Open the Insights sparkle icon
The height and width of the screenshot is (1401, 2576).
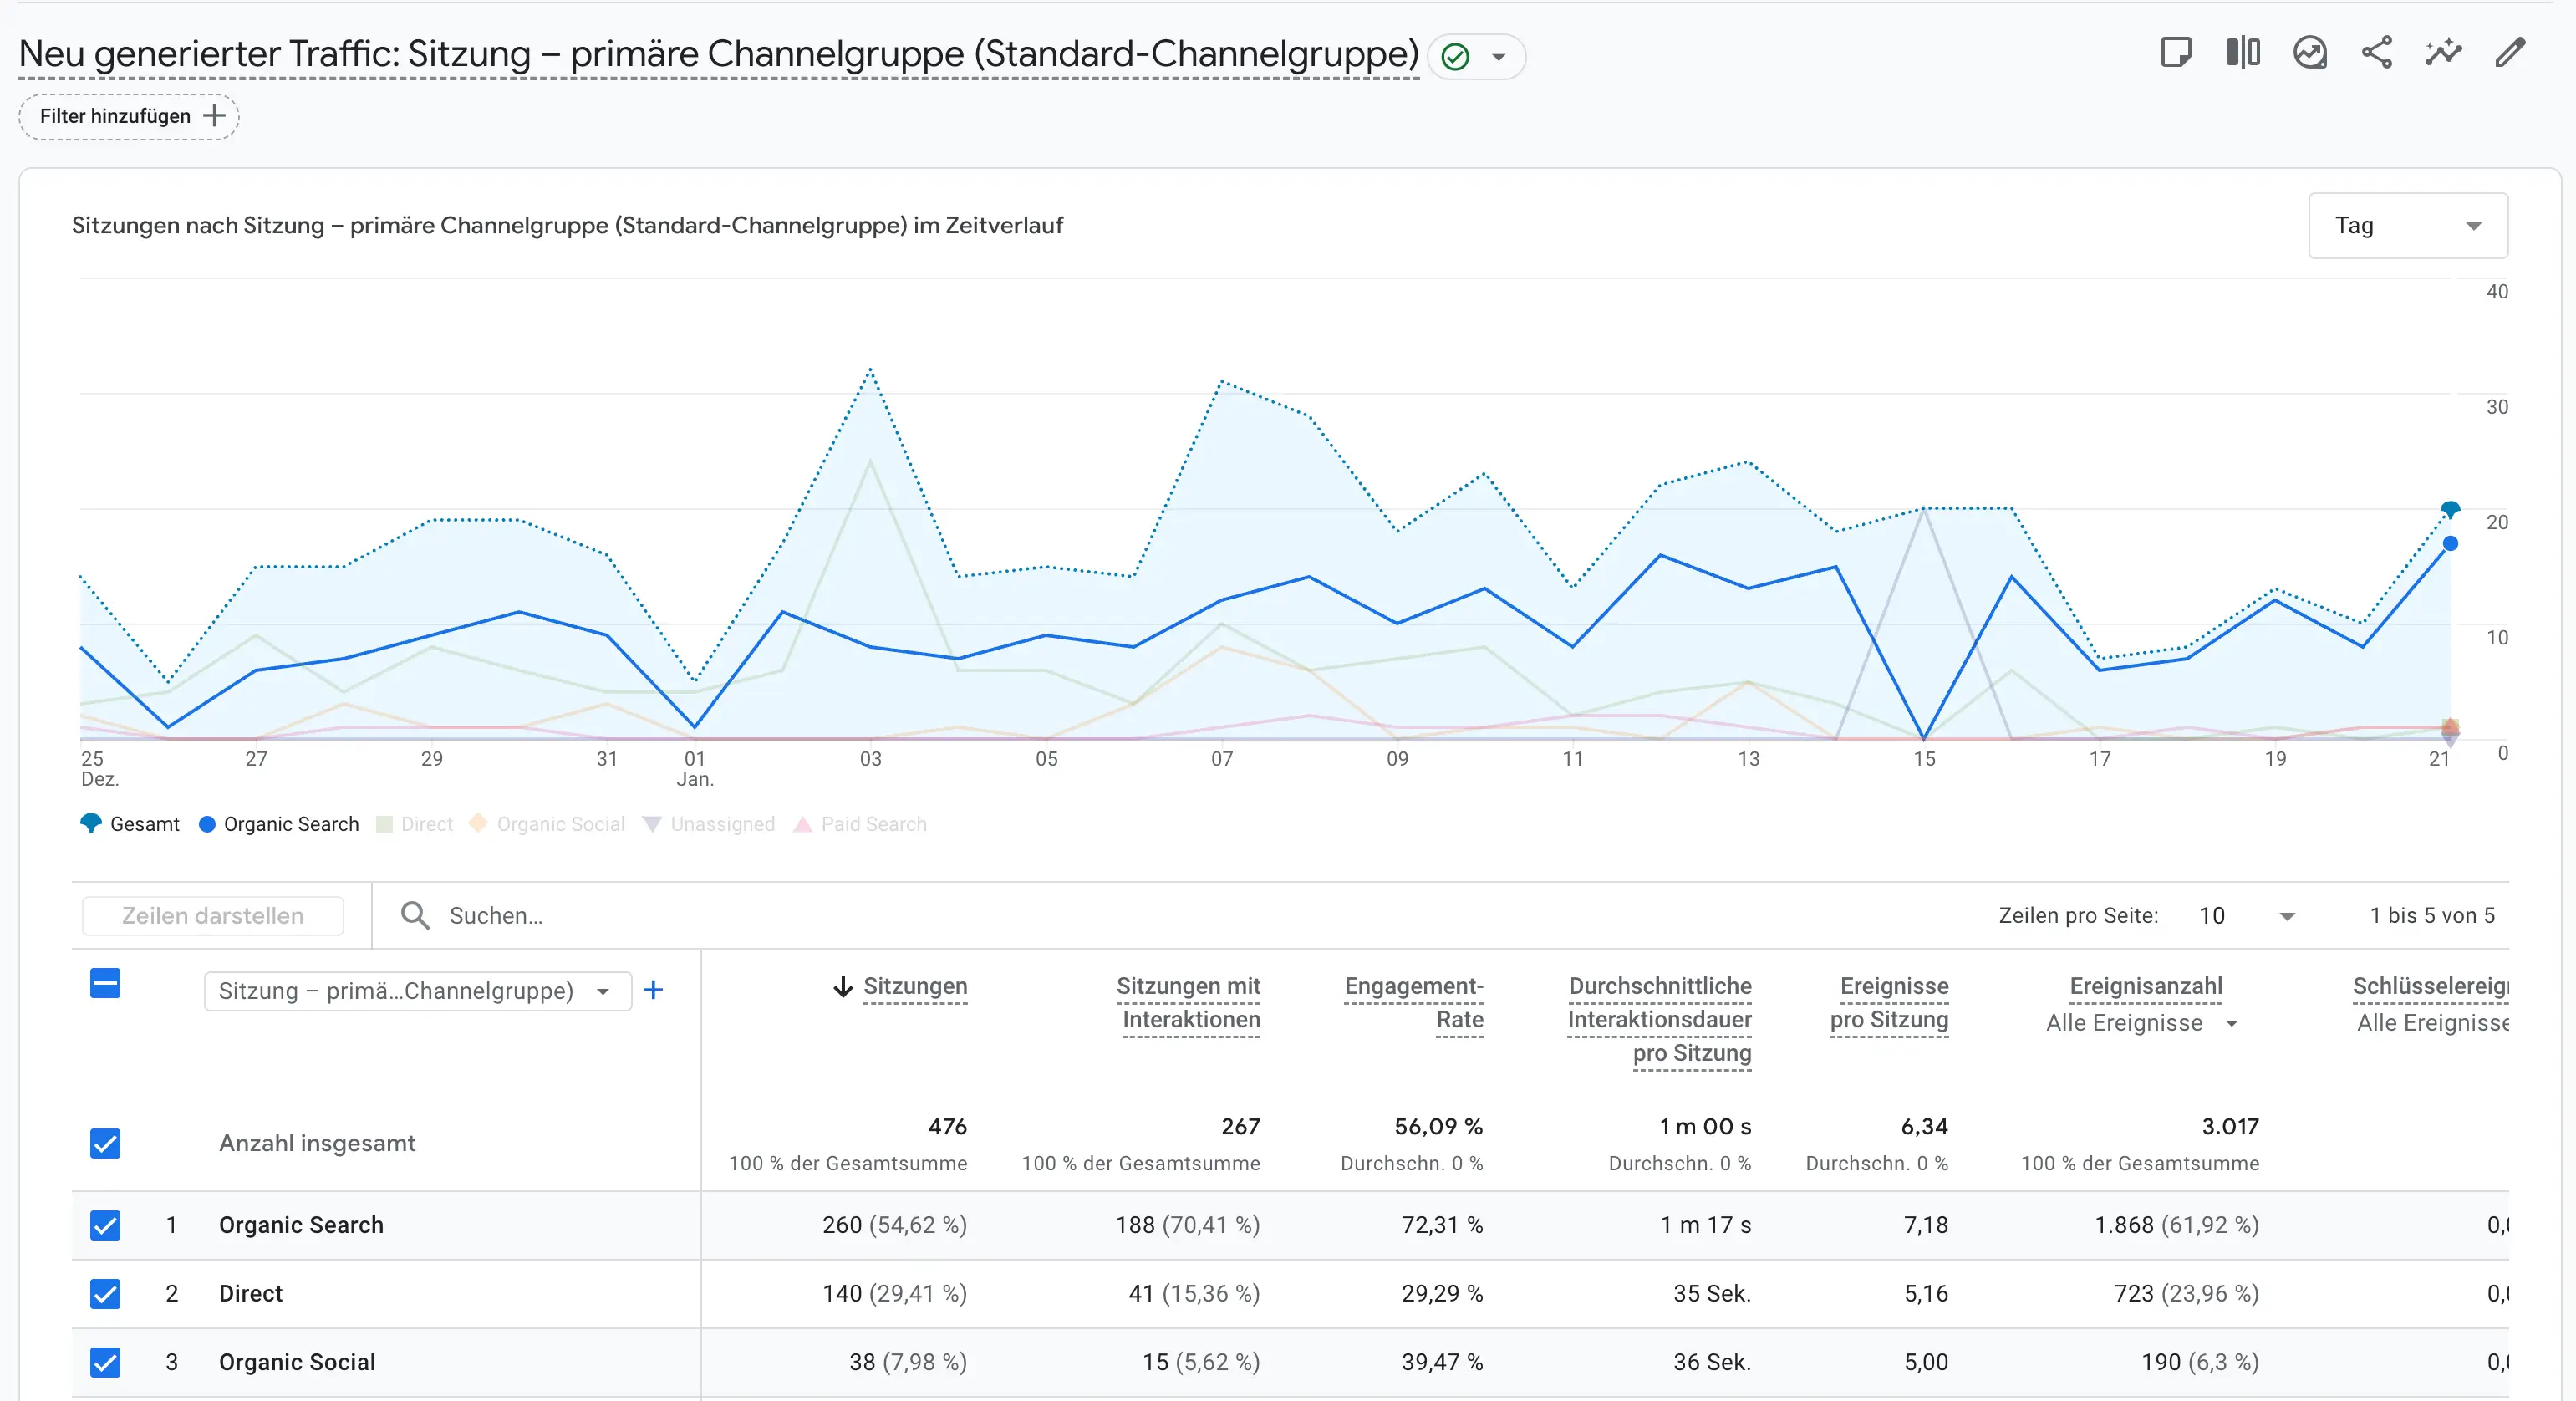tap(2443, 53)
